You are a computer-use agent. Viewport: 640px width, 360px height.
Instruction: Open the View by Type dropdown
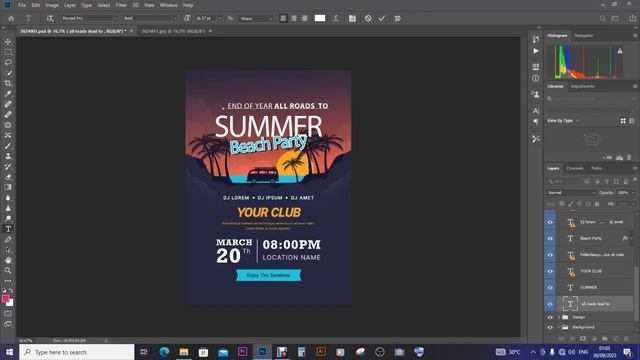tap(563, 121)
